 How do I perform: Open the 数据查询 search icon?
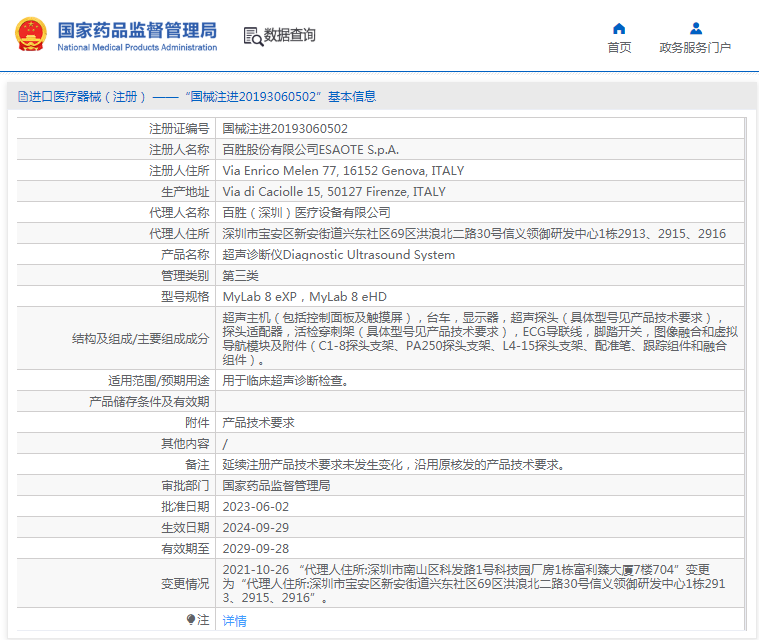coord(253,36)
